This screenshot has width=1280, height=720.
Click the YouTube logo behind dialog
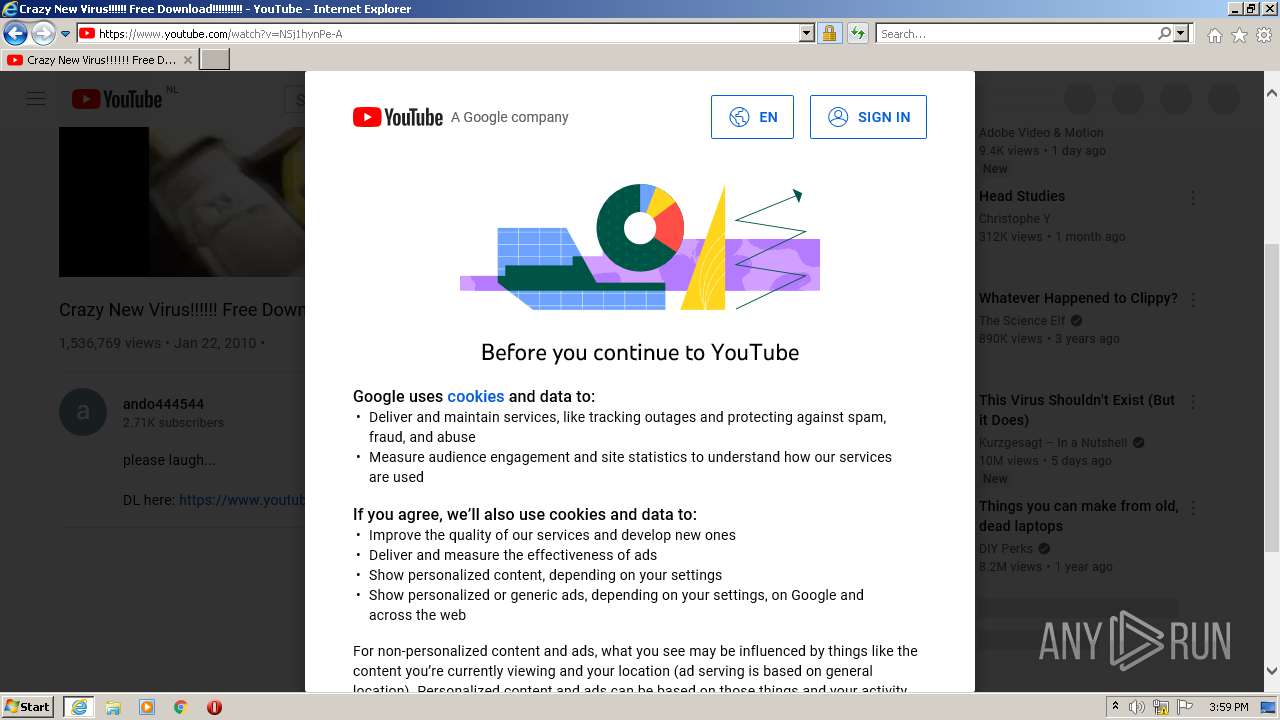116,99
